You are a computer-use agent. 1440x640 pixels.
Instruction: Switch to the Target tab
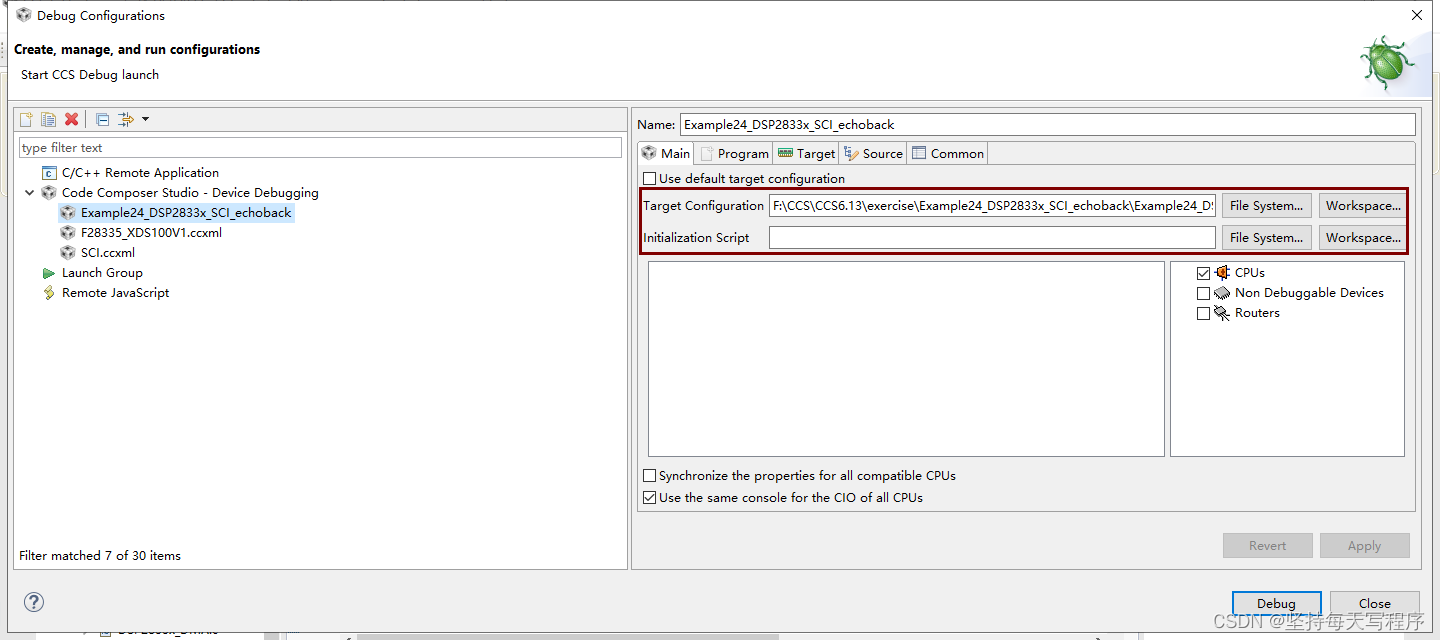[806, 153]
